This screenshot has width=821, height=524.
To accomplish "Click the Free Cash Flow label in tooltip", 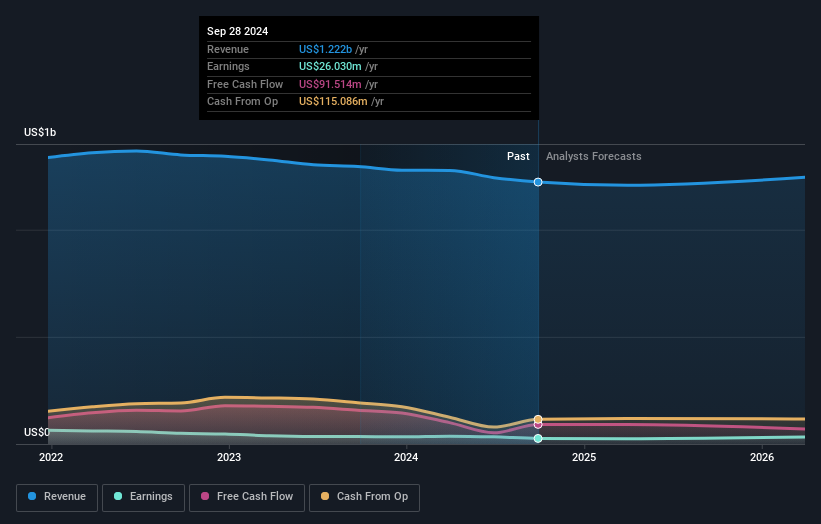I will pyautogui.click(x=245, y=84).
